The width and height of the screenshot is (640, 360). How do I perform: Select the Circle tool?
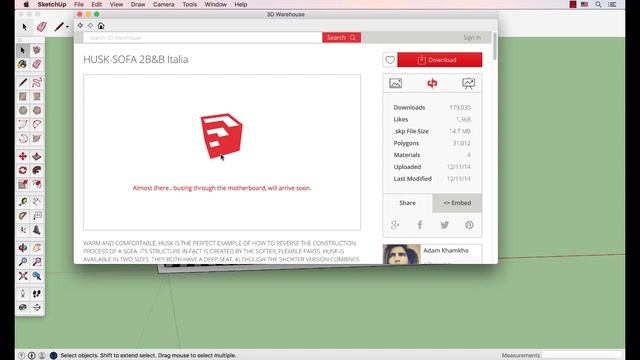coord(23,110)
